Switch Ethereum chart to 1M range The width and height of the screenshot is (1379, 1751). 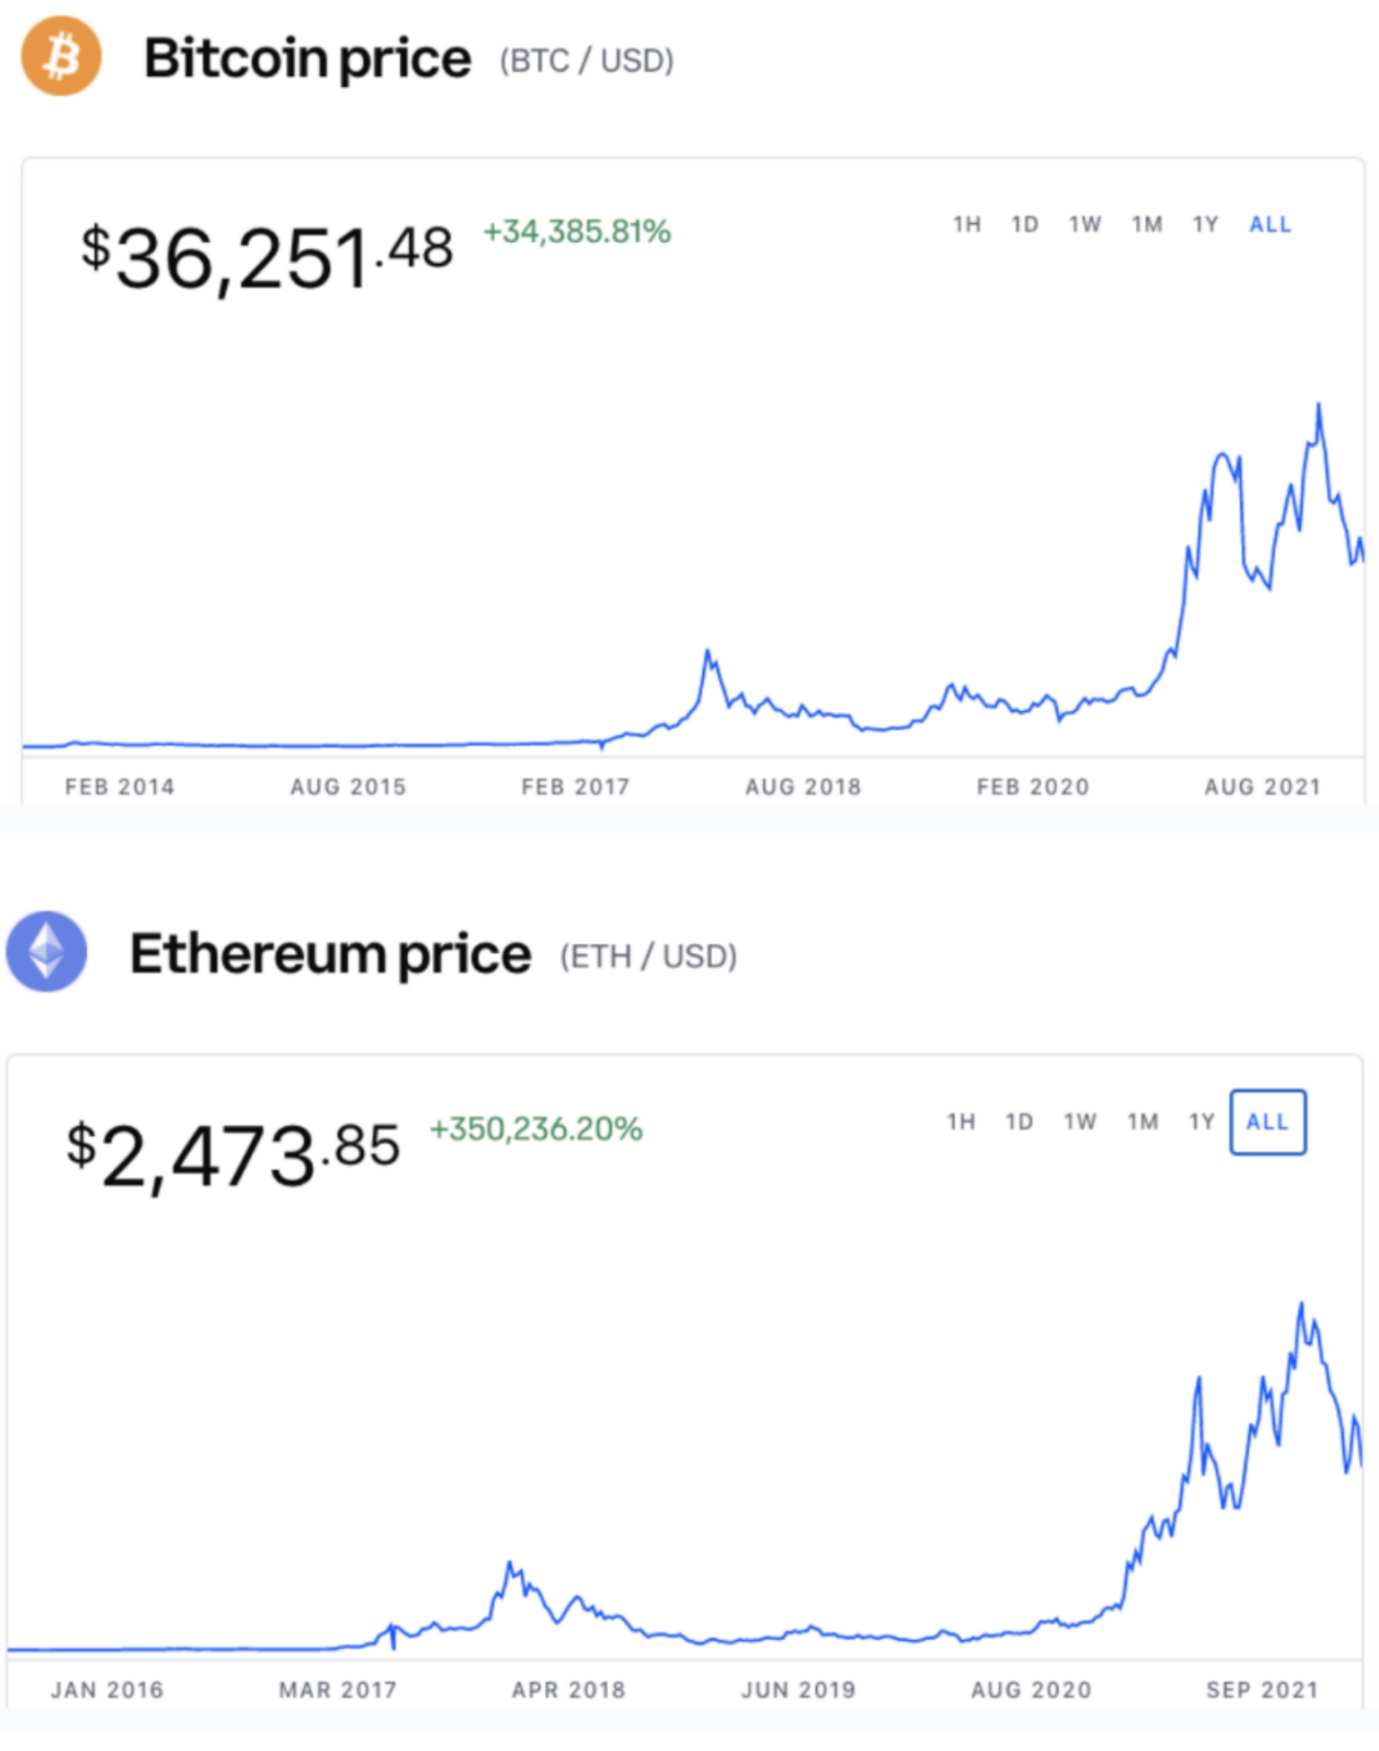[x=1143, y=1122]
